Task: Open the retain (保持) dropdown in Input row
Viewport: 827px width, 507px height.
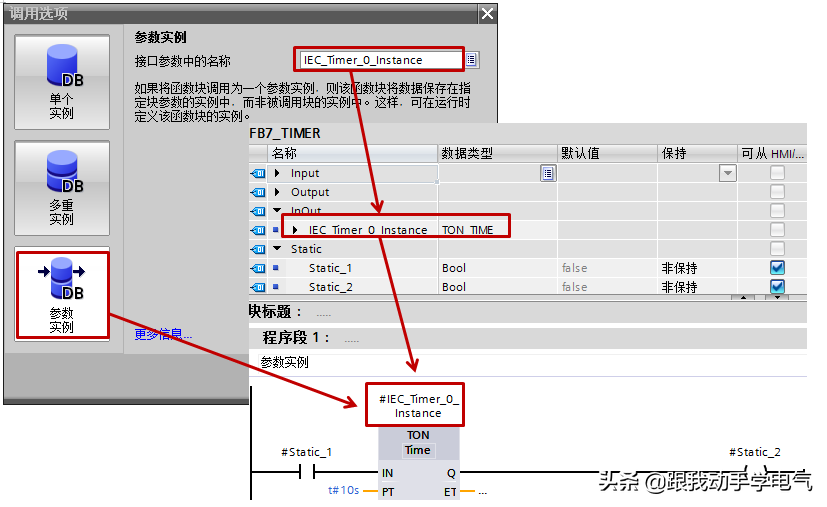Action: (727, 173)
